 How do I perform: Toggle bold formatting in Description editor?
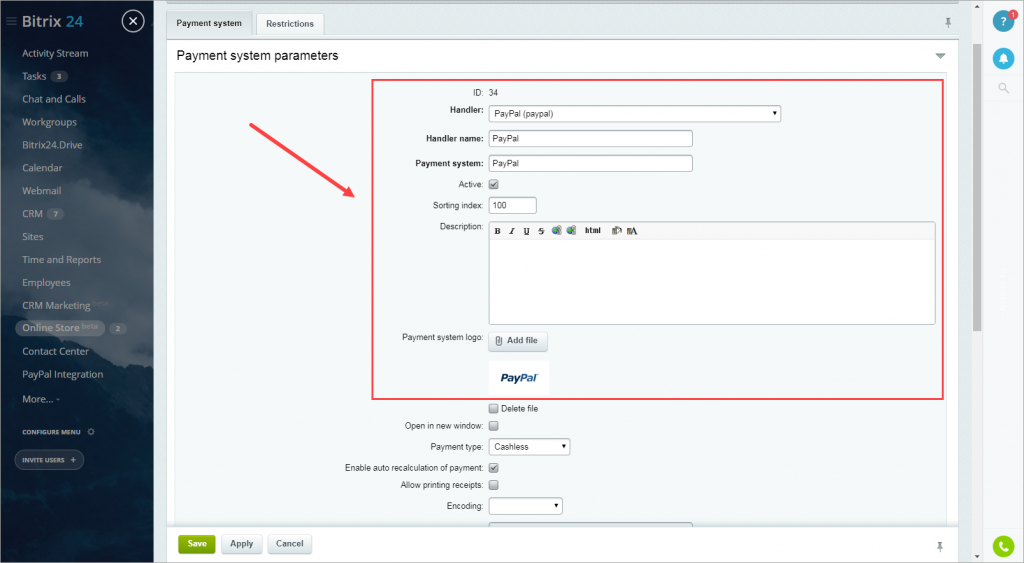pos(498,231)
